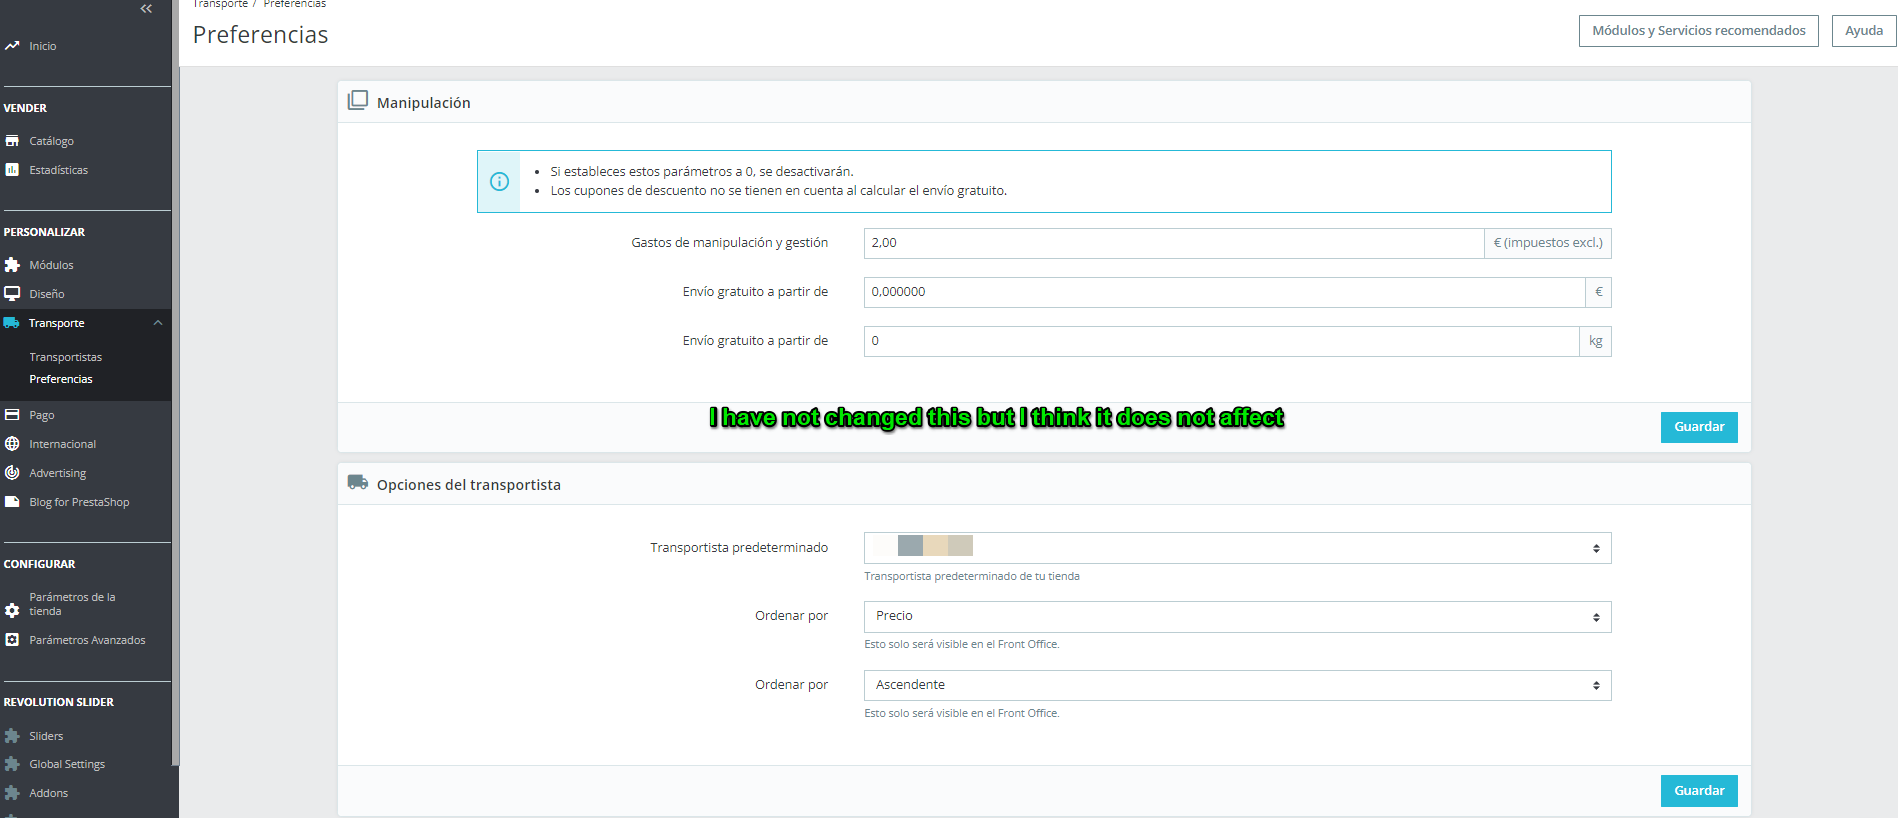Click the Diseño monitor icon
The image size is (1898, 818).
pos(12,294)
